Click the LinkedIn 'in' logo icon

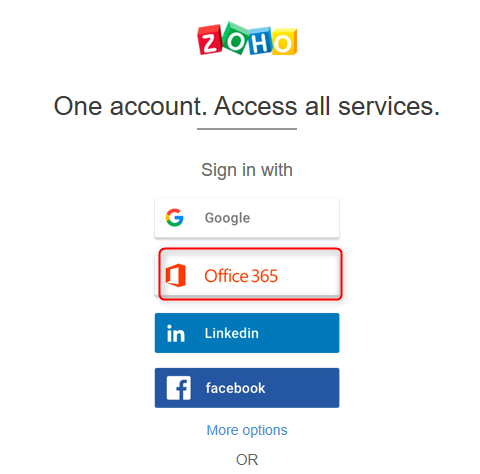click(176, 333)
